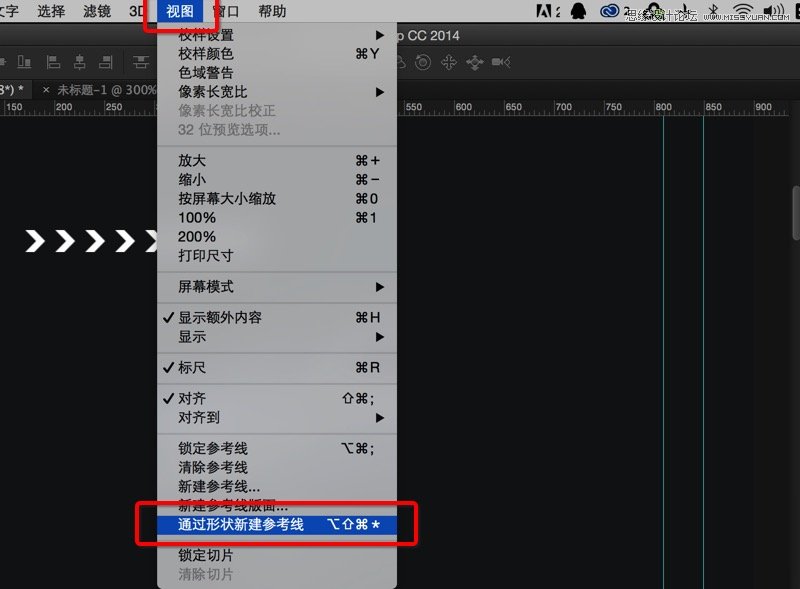The height and width of the screenshot is (589, 800).
Task: Open the 窗口 menu
Action: click(224, 11)
